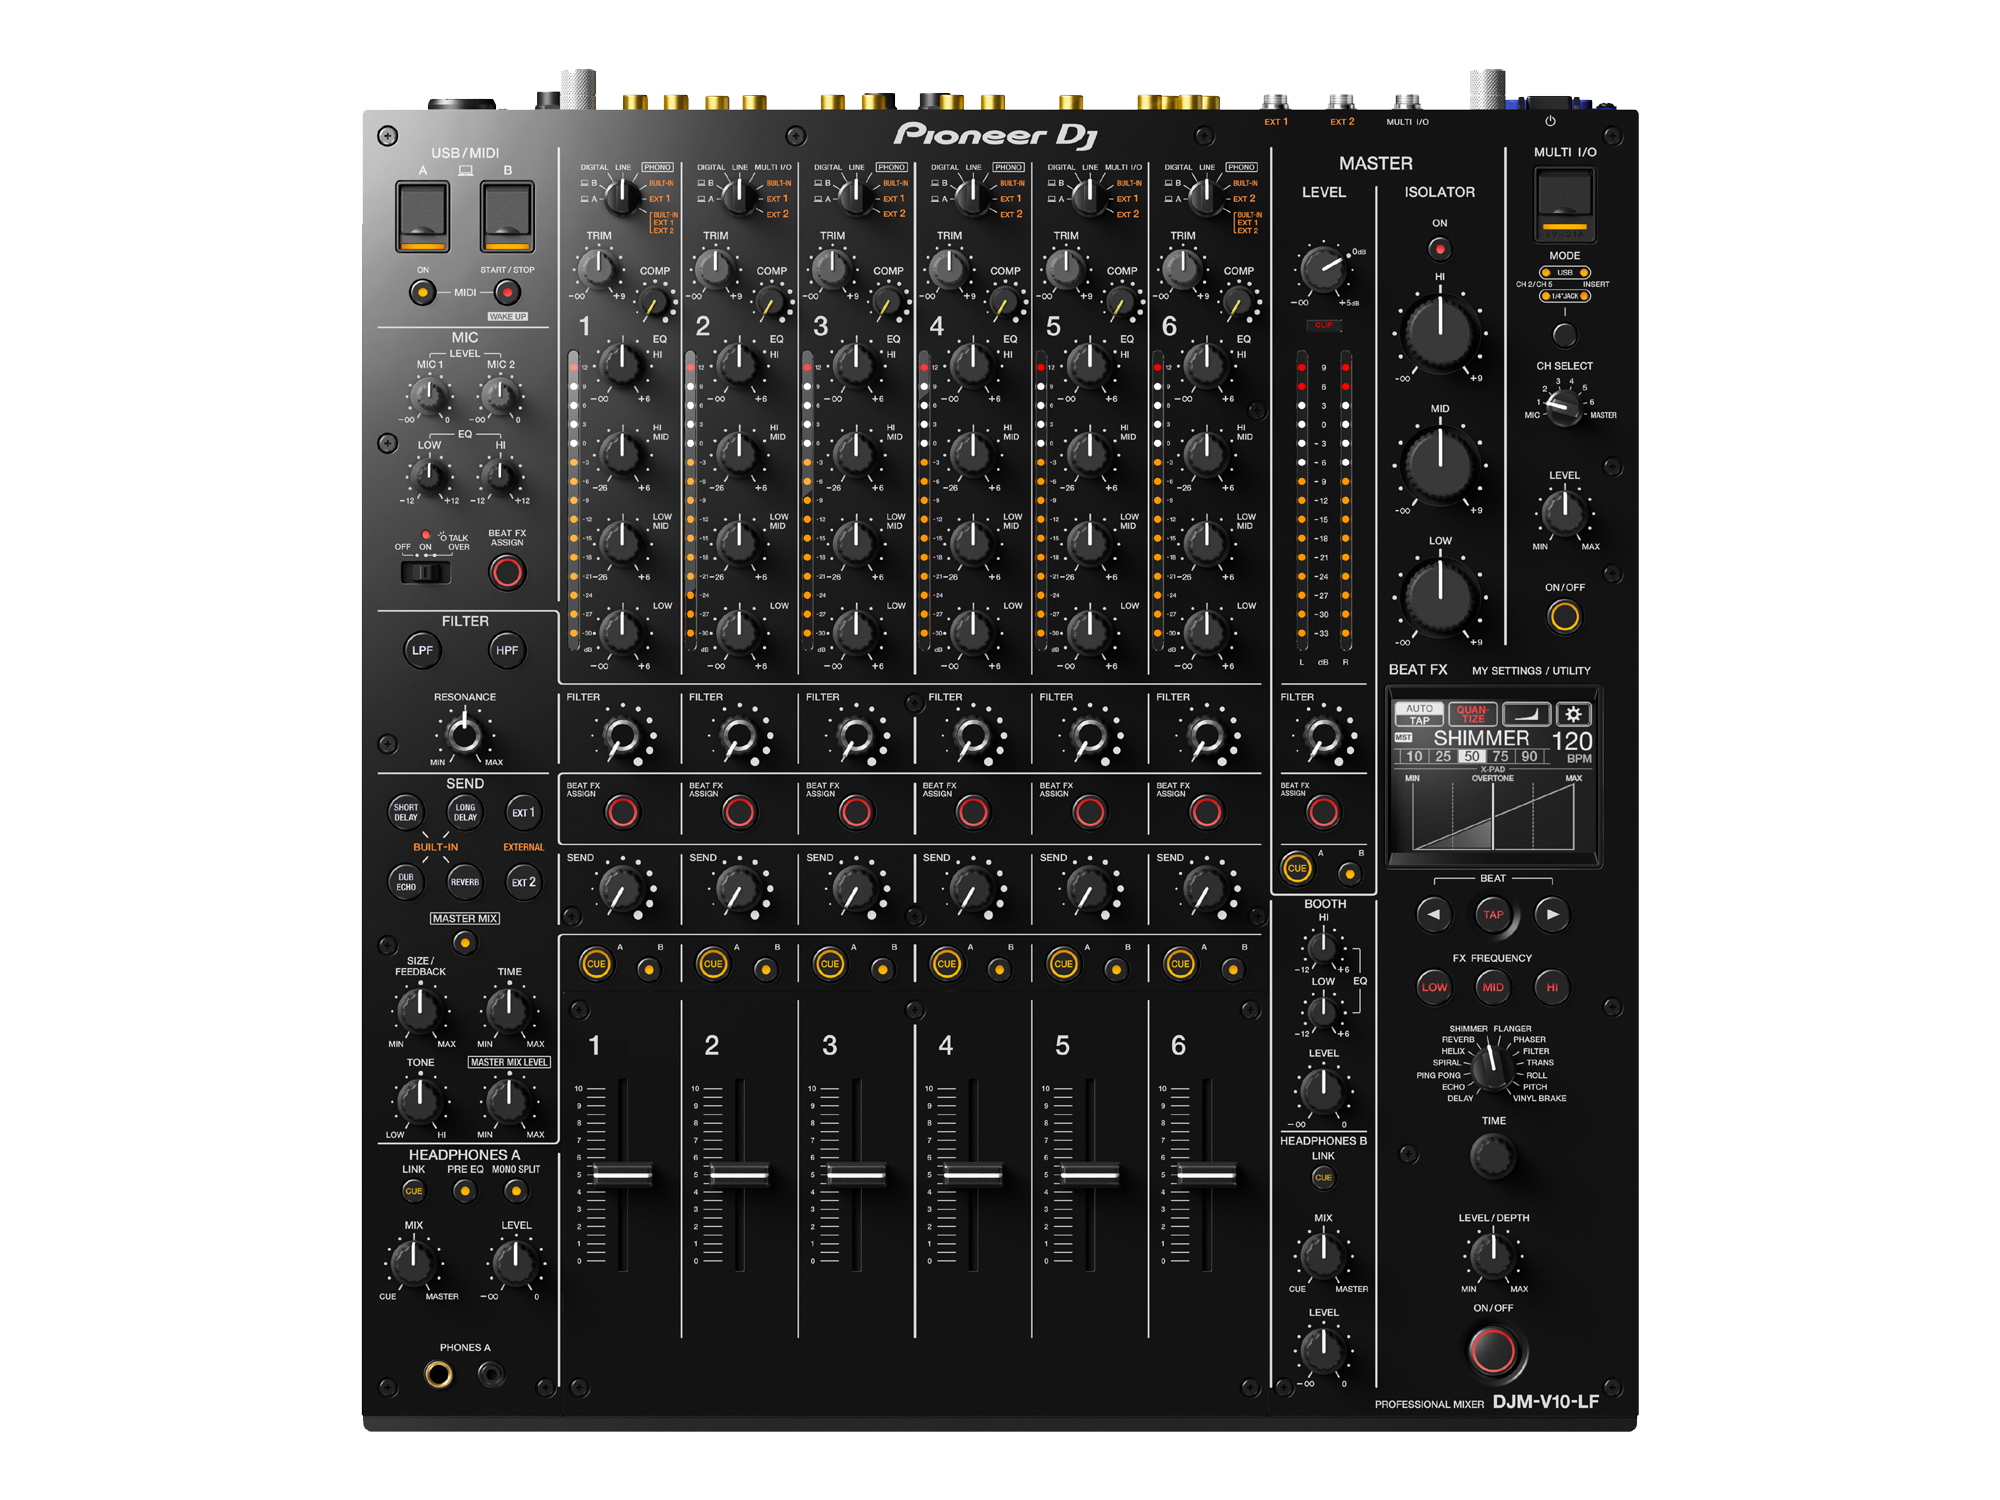Toggle the Beat FX ON/OFF button

pyautogui.click(x=1492, y=1351)
